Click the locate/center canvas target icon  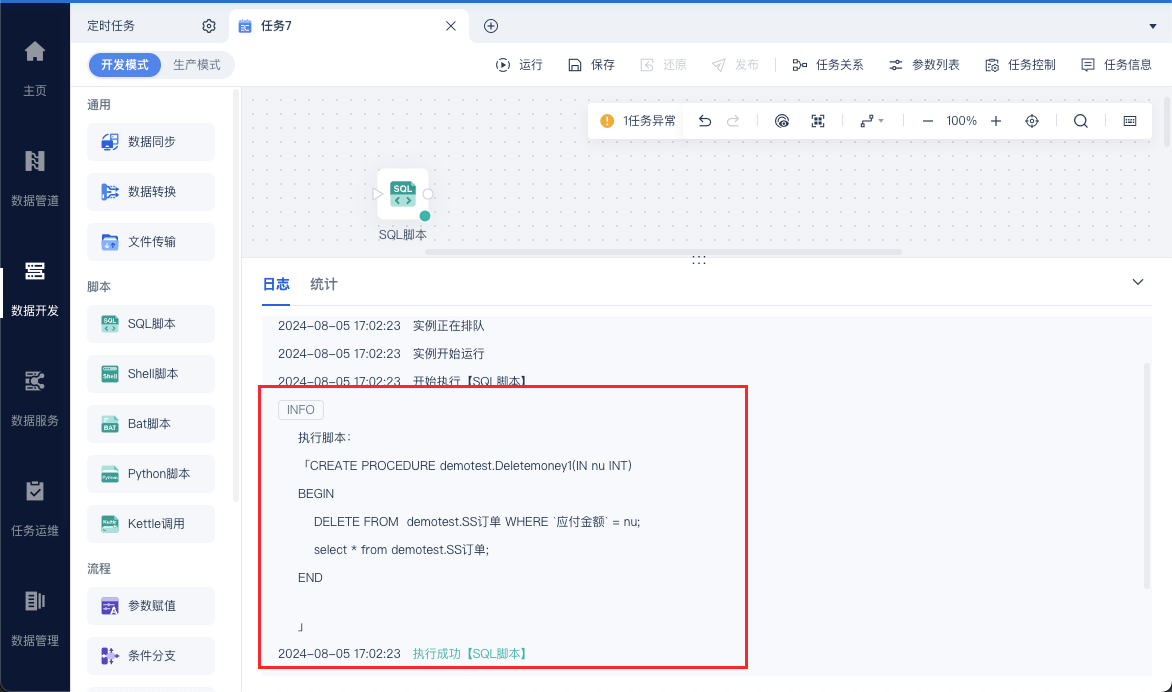(1031, 121)
